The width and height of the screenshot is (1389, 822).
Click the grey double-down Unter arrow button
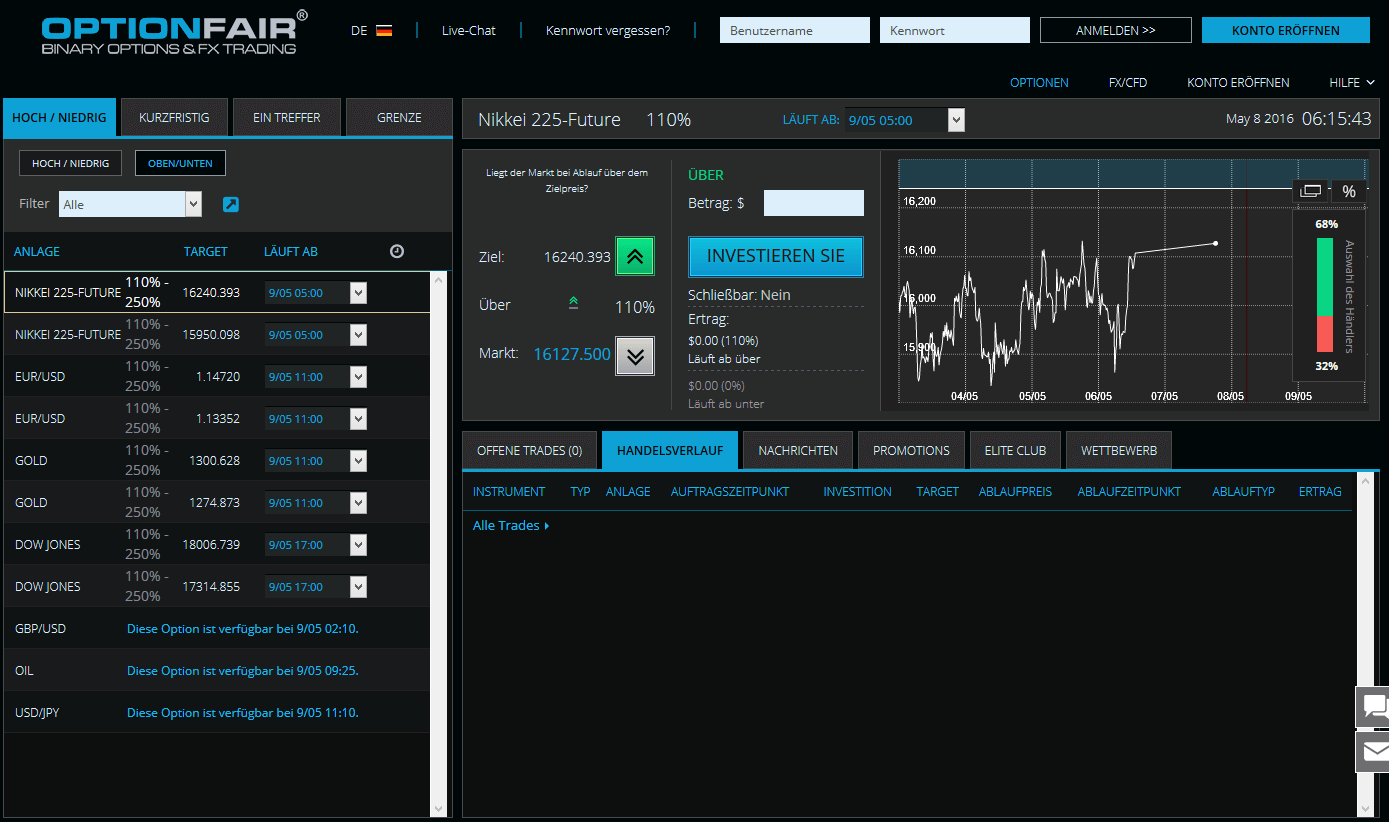tap(635, 355)
